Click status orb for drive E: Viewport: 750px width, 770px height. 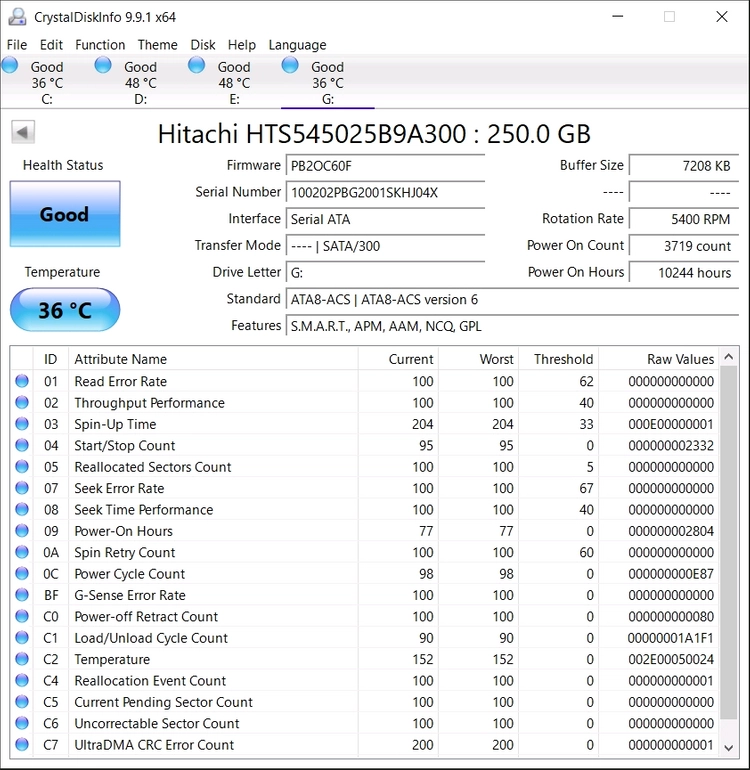point(196,65)
